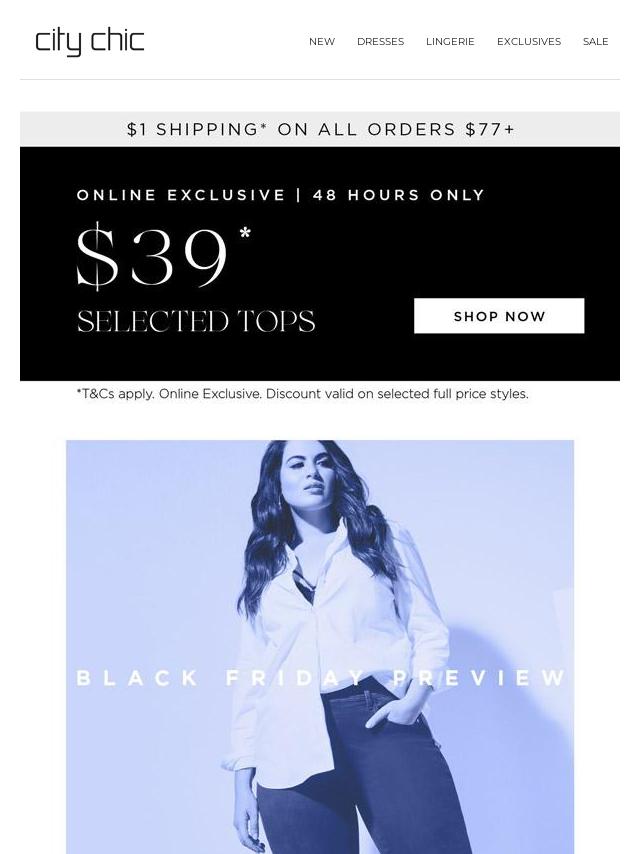Viewport: 640px width, 854px height.
Task: Open the NEW menu item
Action: 322,41
